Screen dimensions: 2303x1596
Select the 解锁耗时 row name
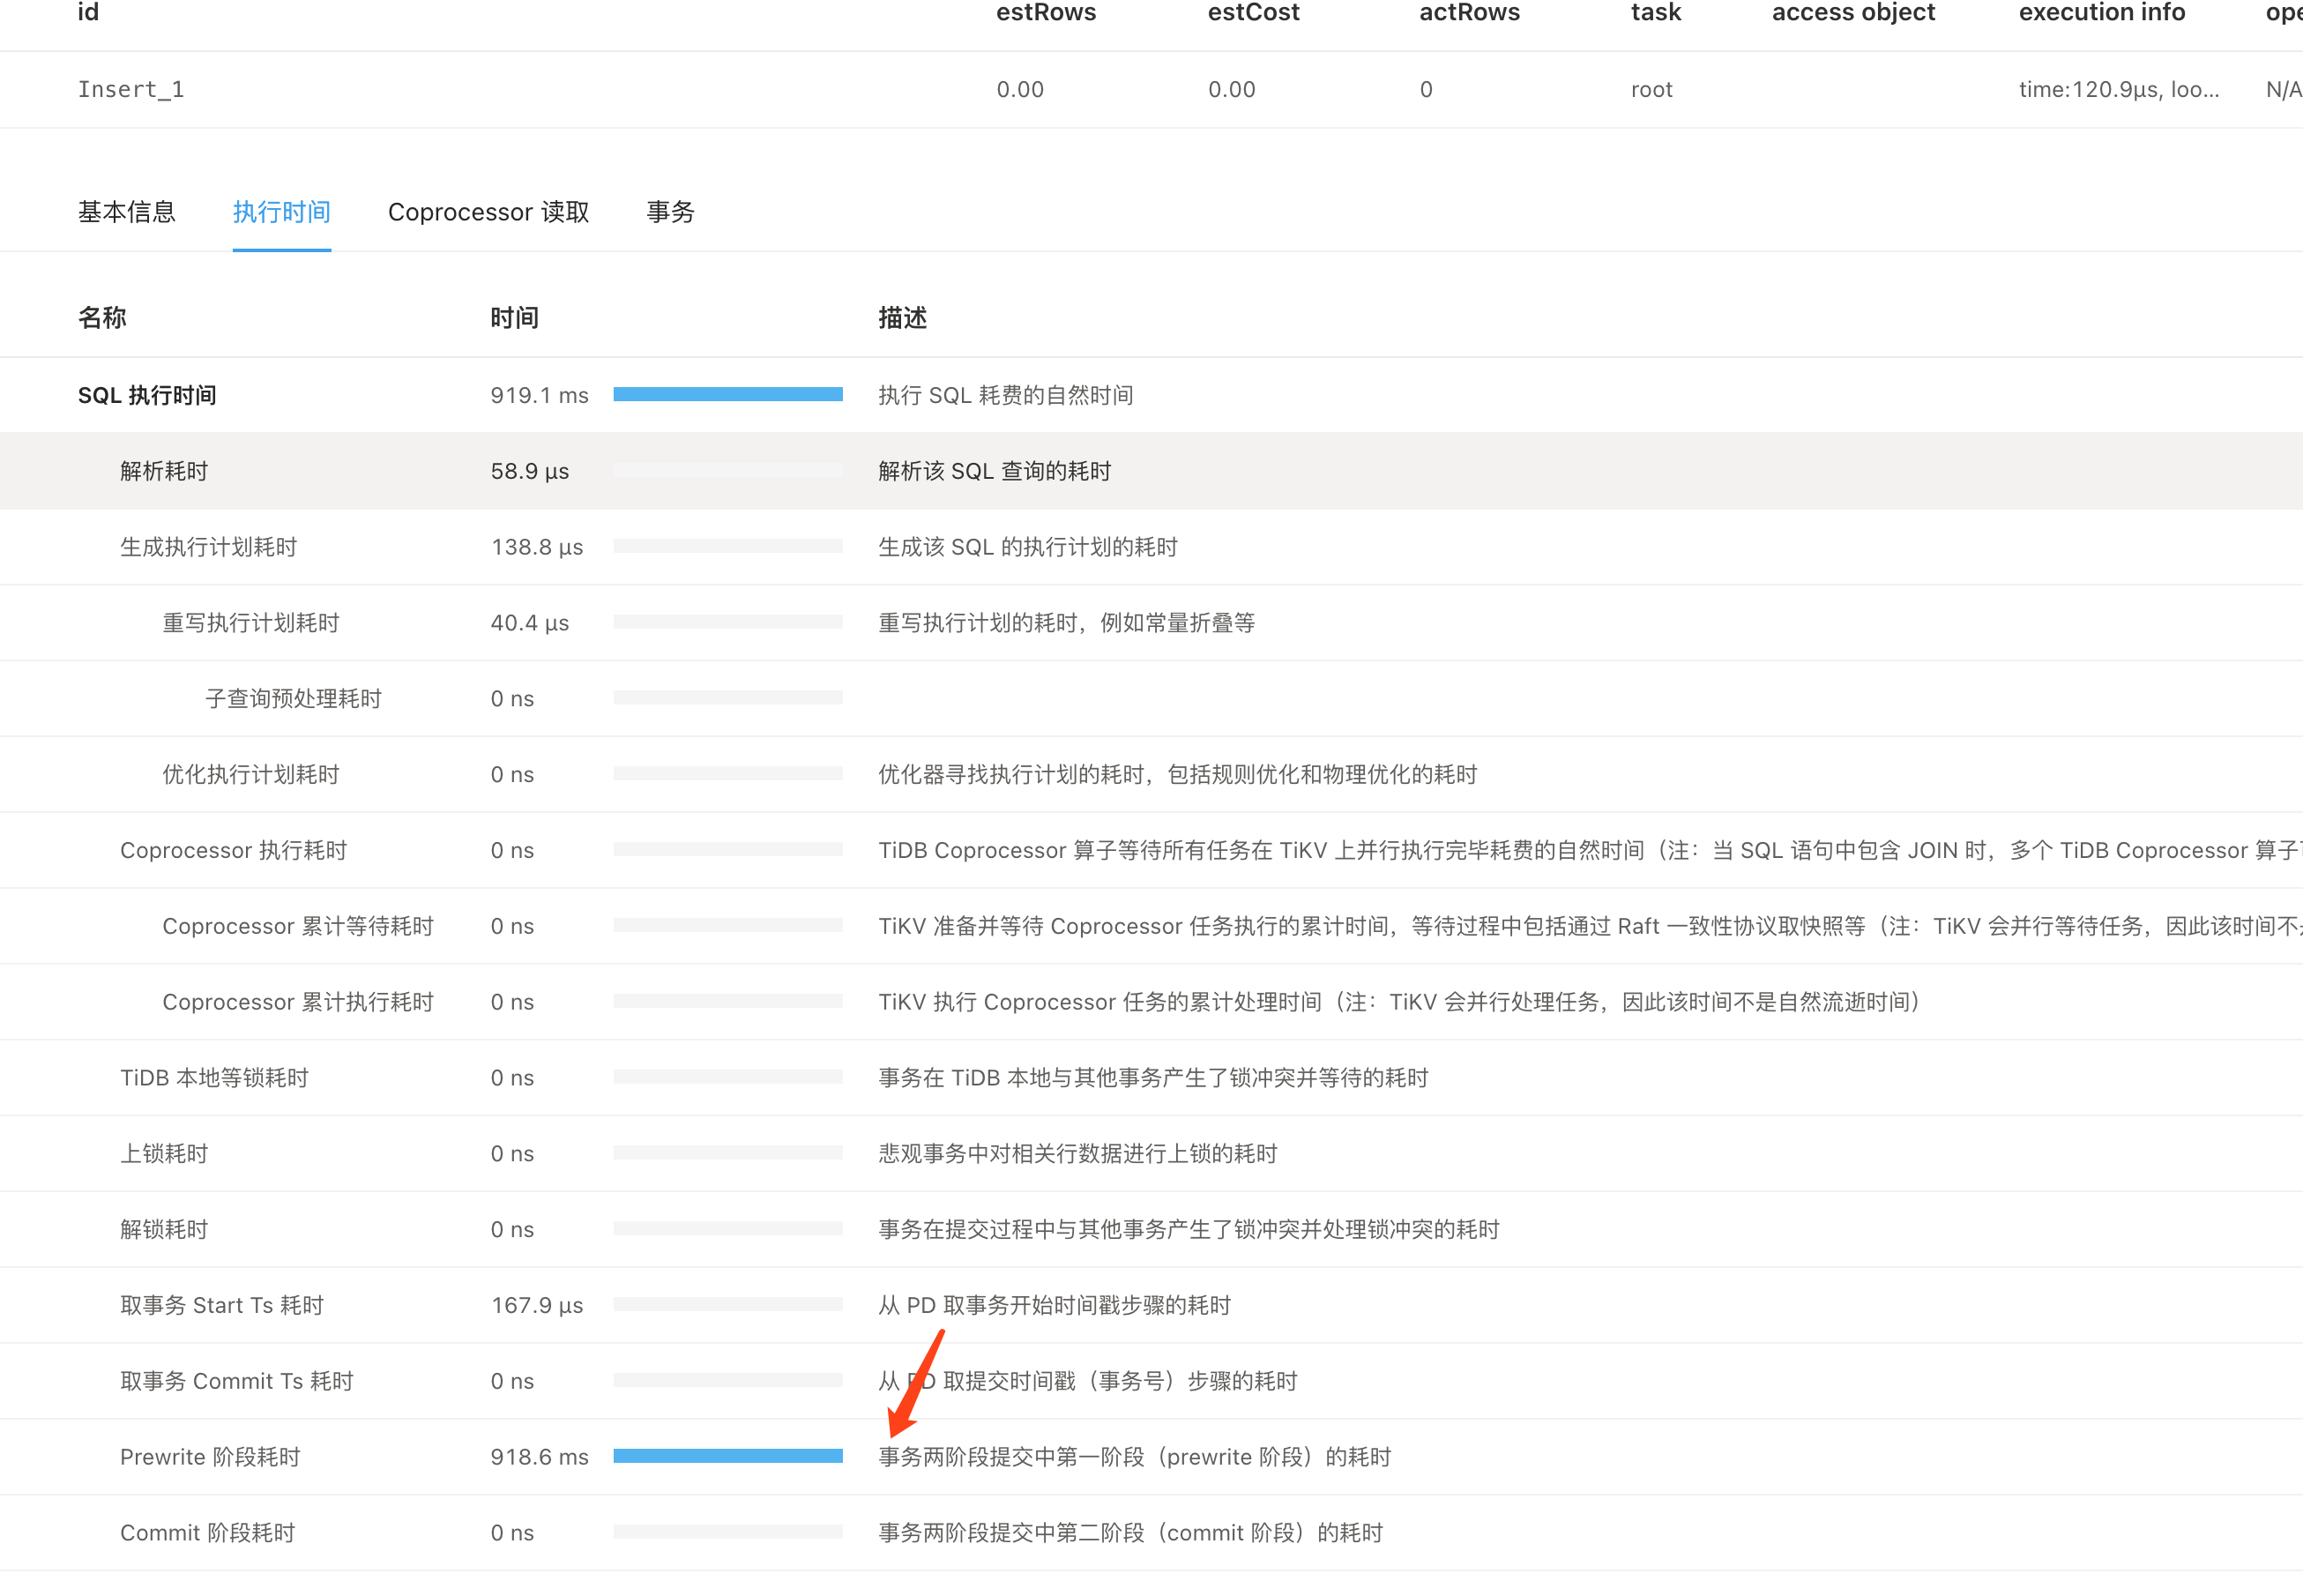[x=164, y=1230]
